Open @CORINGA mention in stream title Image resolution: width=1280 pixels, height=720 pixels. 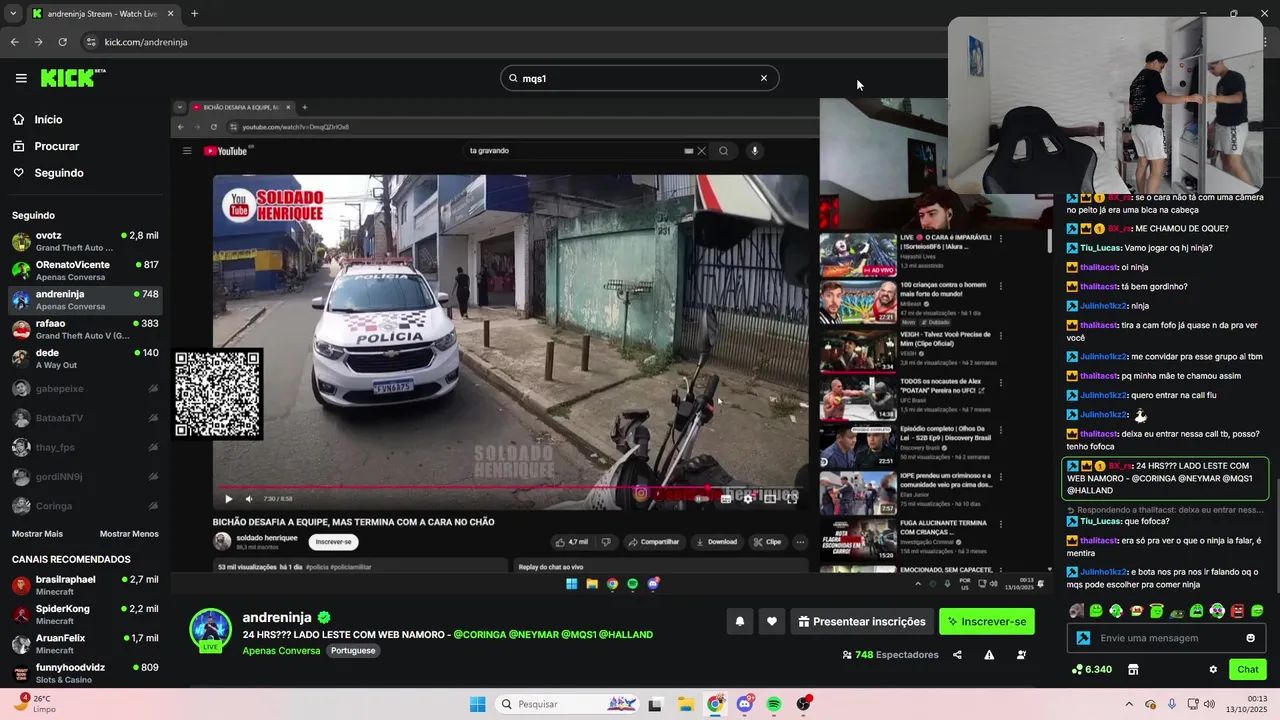478,635
